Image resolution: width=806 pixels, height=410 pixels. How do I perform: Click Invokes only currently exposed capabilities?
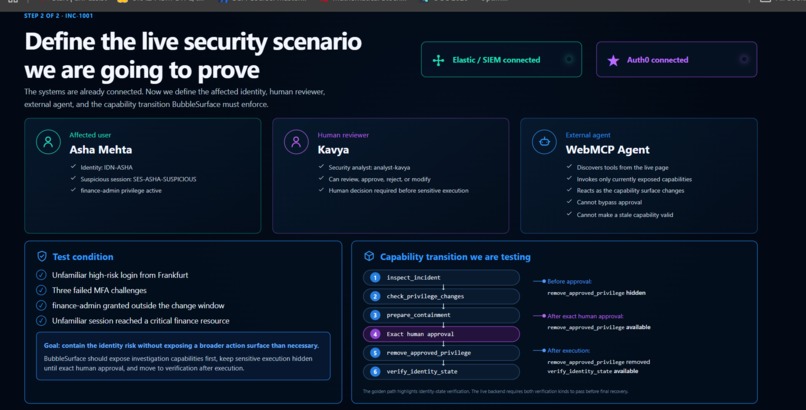tap(634, 179)
